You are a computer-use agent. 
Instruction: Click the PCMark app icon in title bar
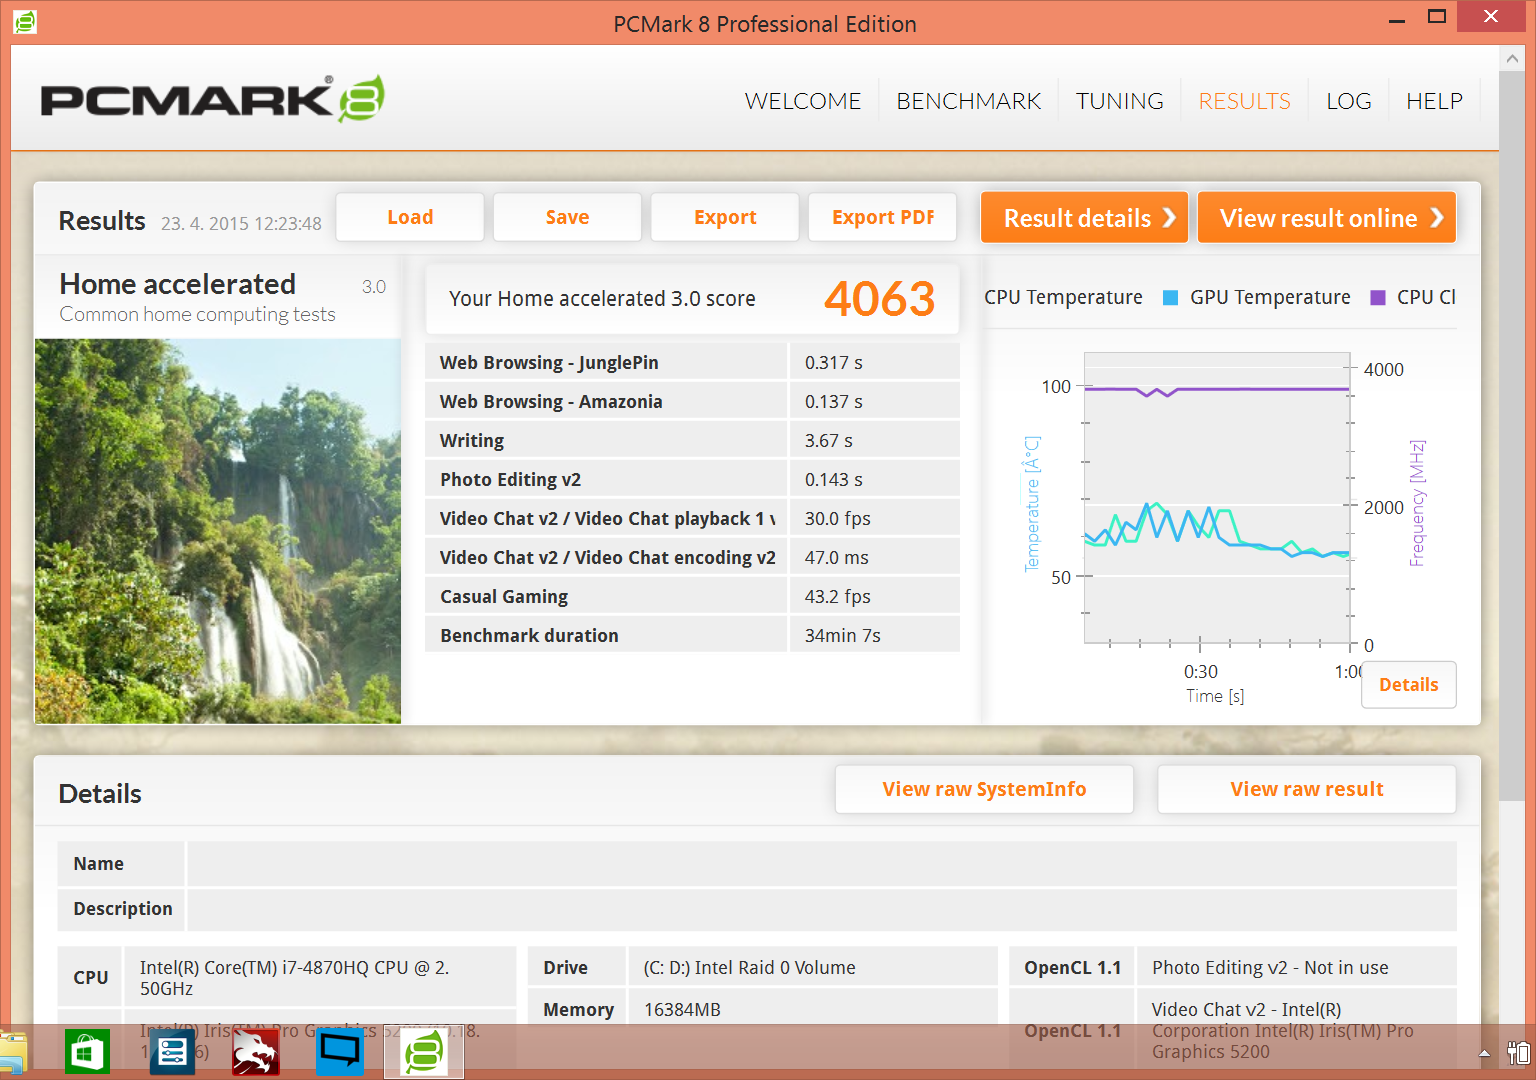[25, 21]
